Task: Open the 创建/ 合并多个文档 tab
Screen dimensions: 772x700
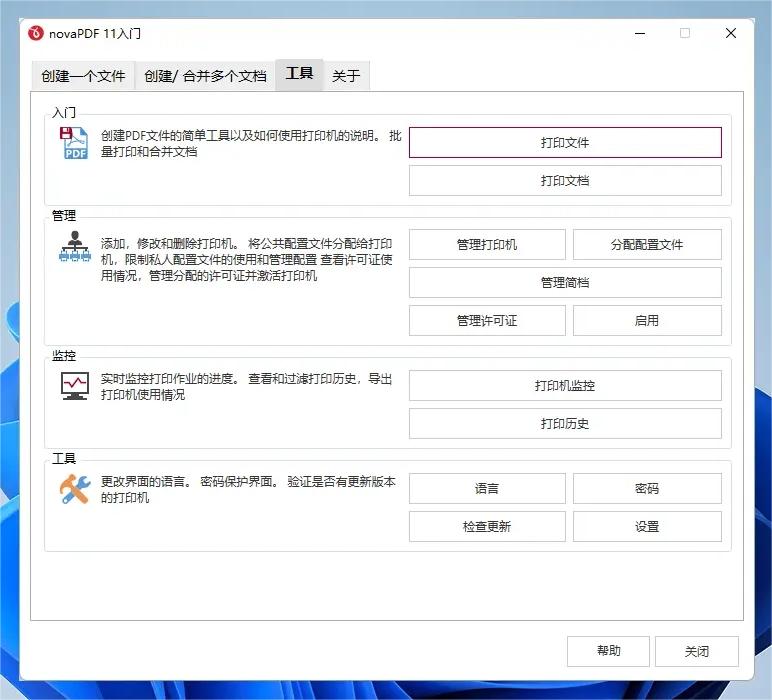Action: point(205,76)
